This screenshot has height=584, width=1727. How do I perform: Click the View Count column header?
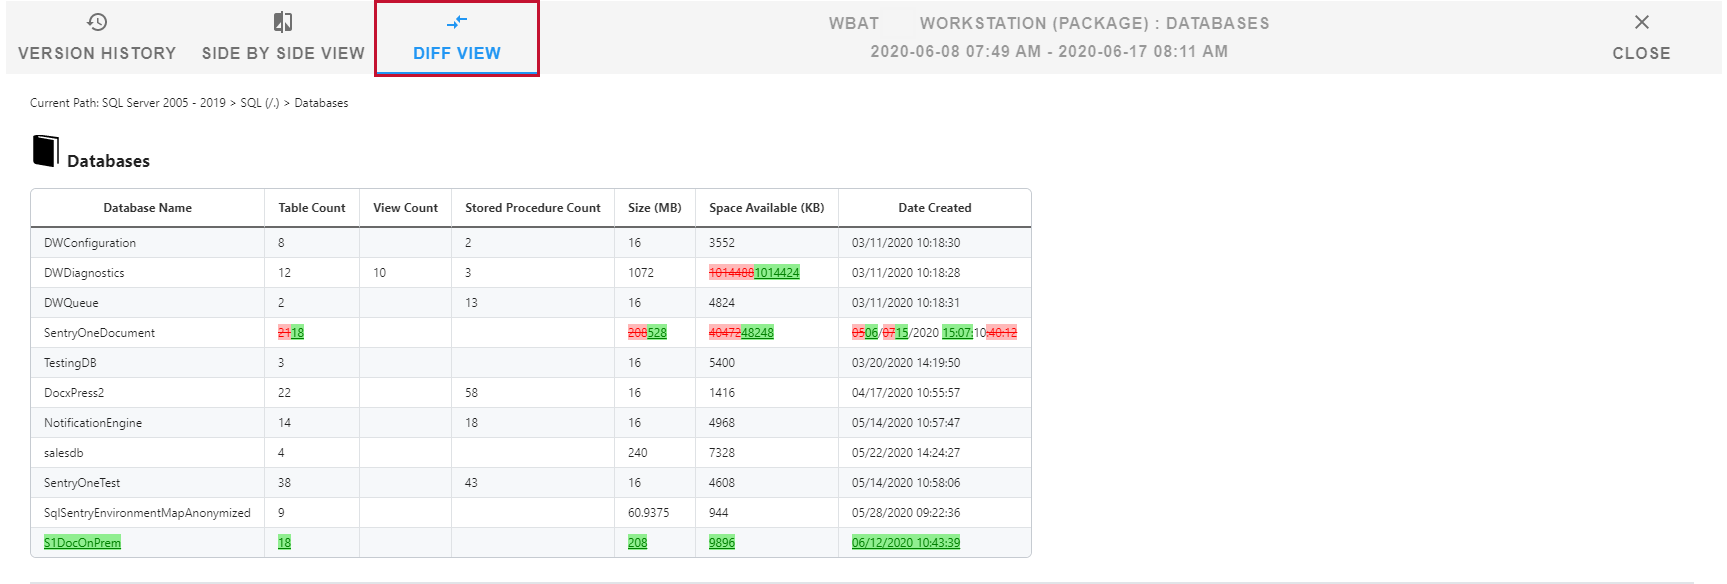coord(405,208)
